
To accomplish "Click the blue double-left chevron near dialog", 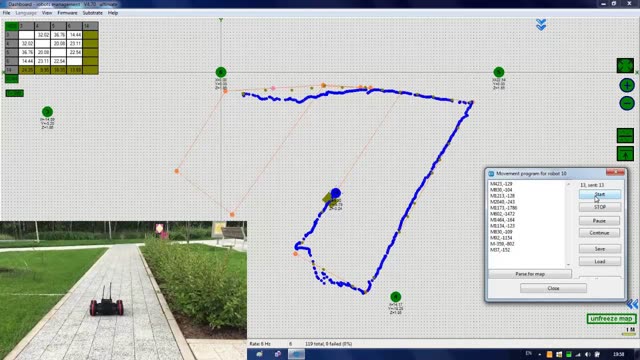I will coord(632,304).
